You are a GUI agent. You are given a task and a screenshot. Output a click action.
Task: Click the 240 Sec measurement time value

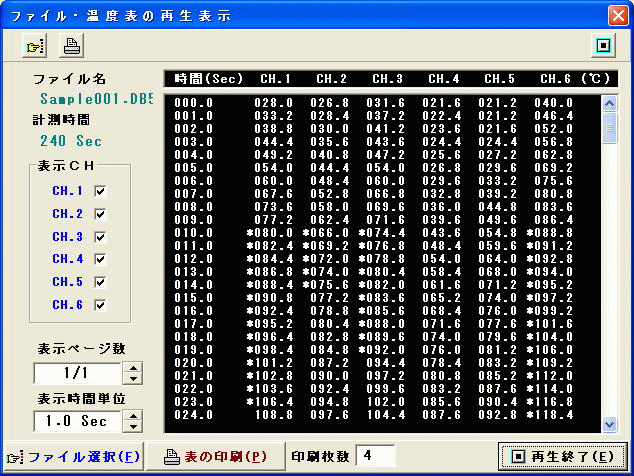point(71,141)
